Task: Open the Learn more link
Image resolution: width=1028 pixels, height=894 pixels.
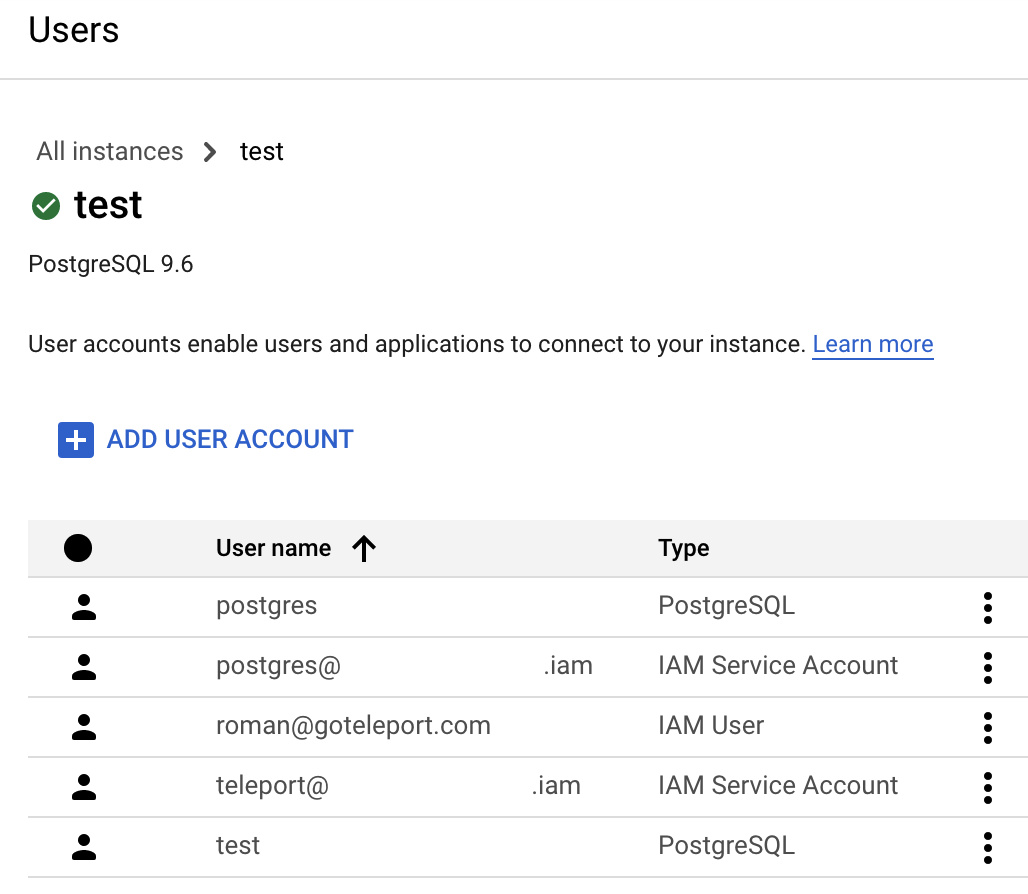Action: [x=872, y=343]
